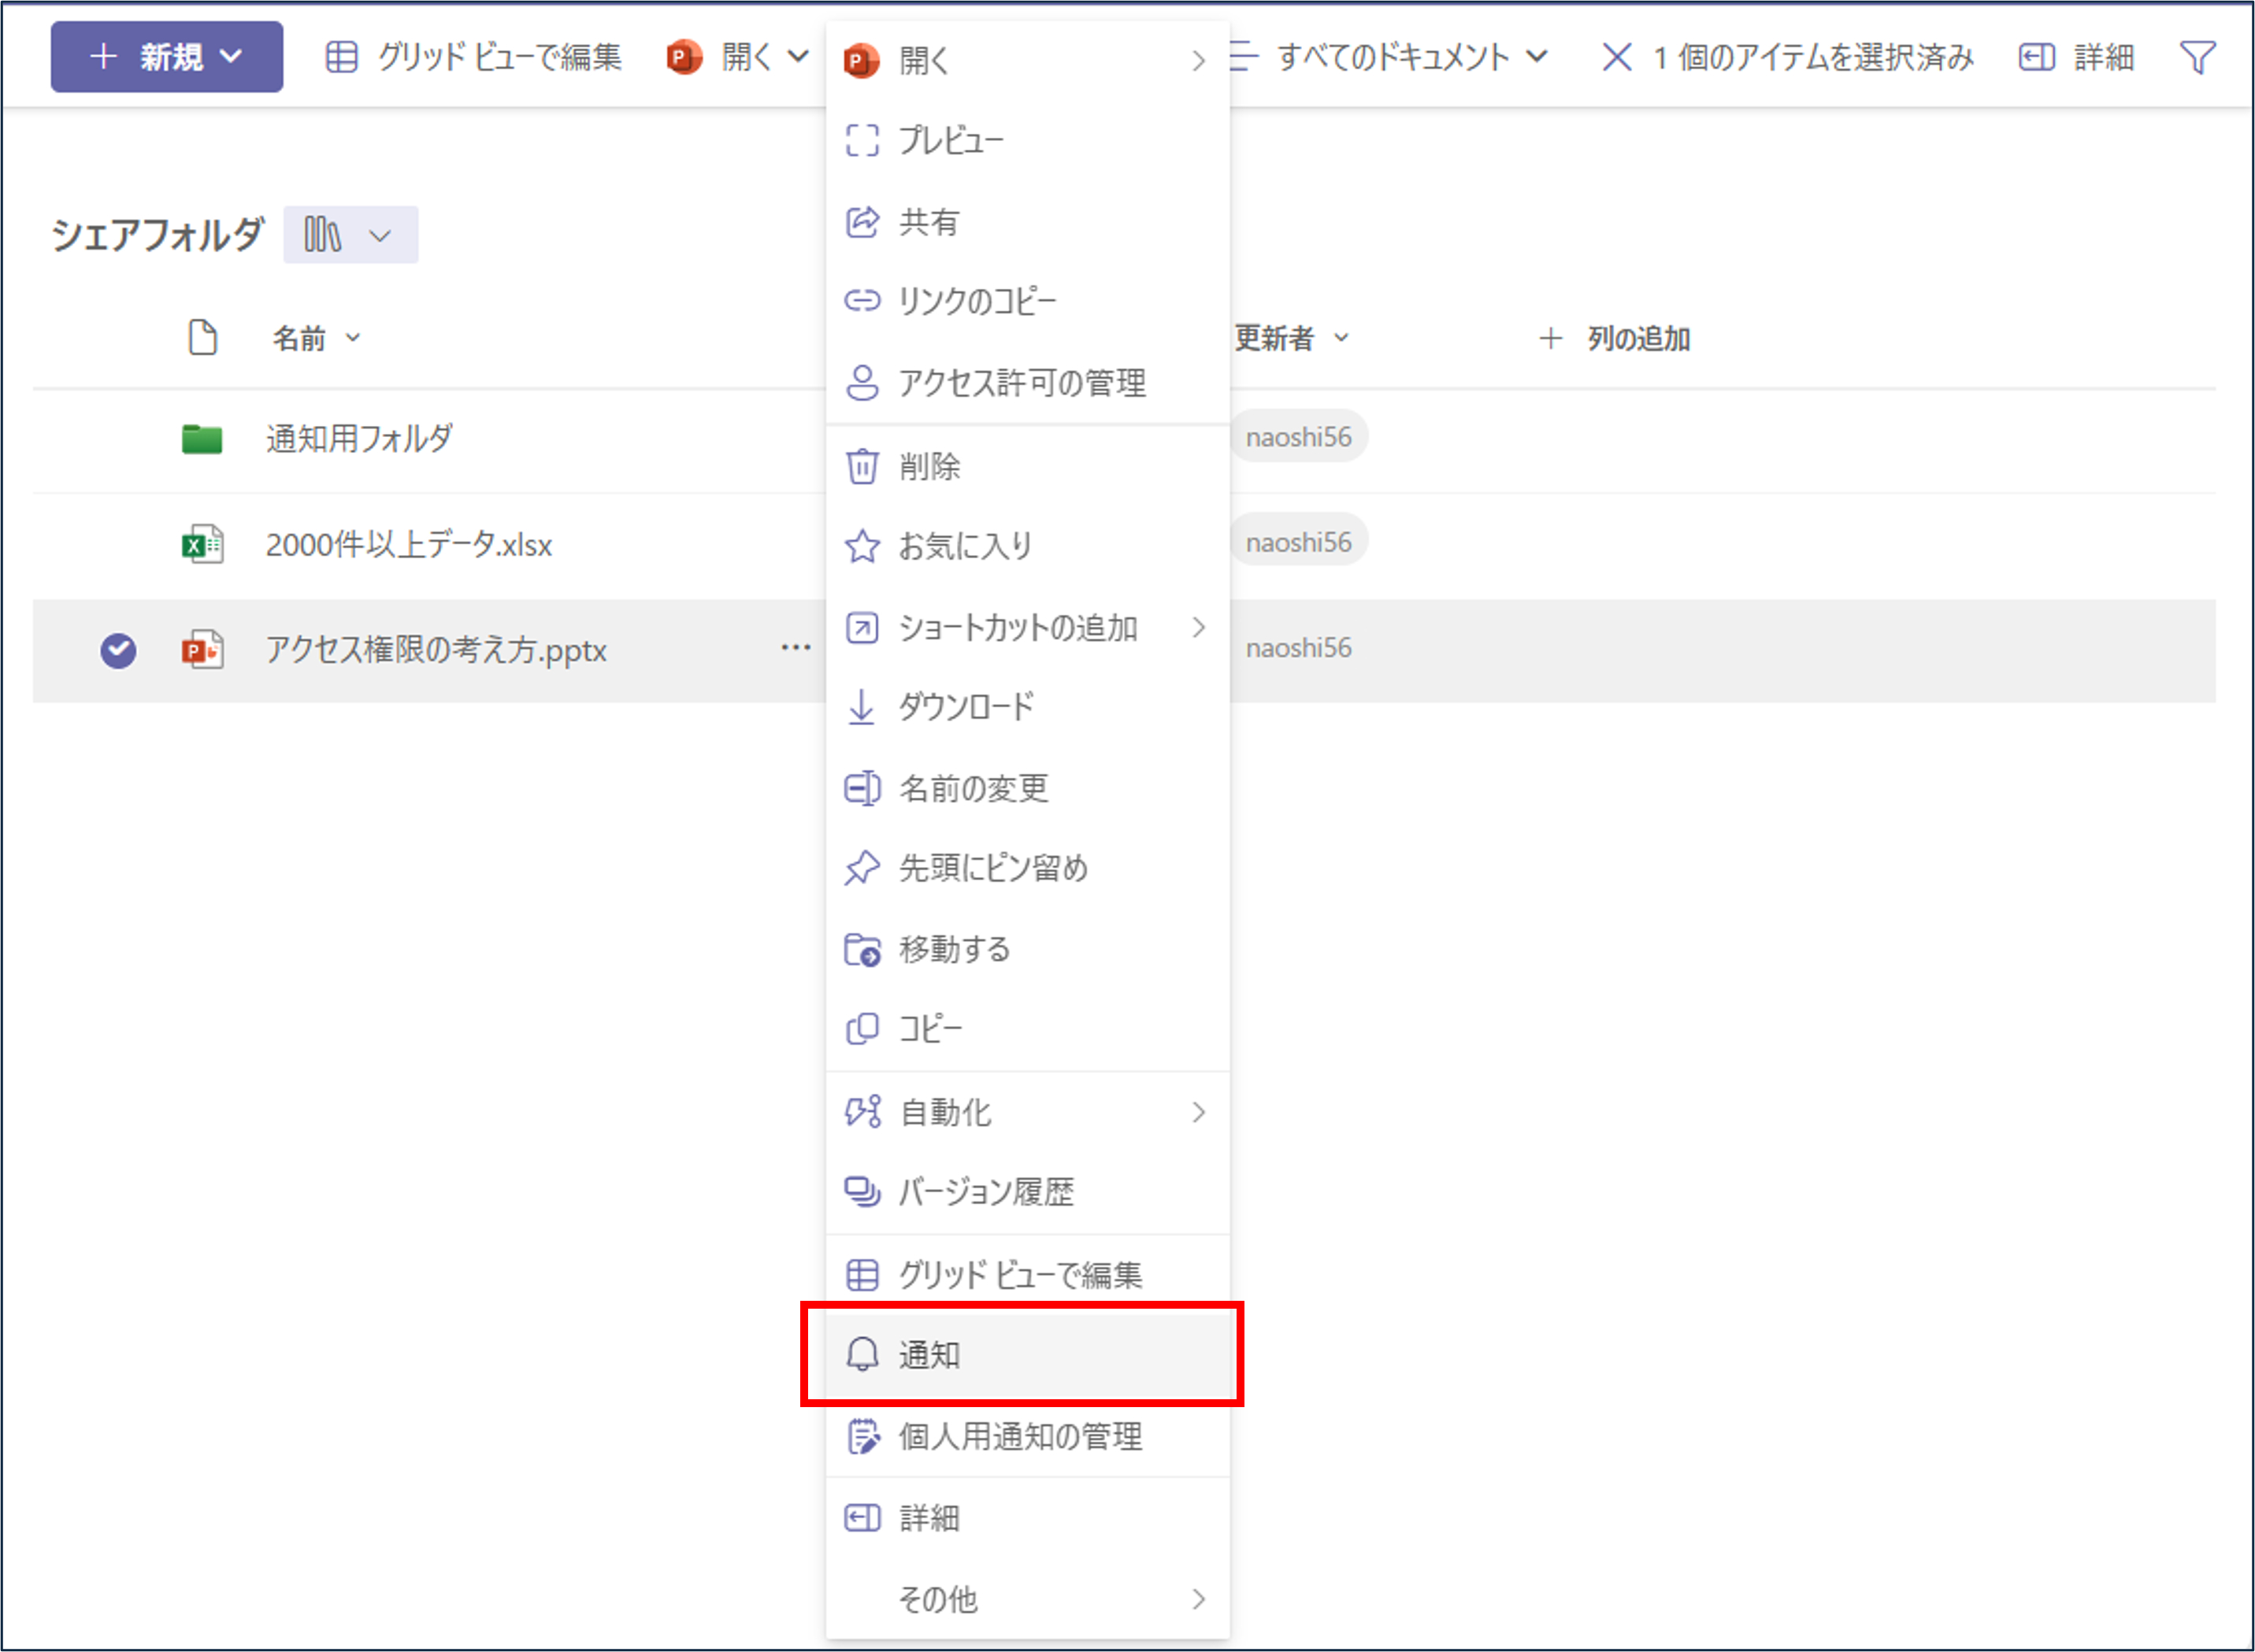Click the green folder icon for 通知用フォルダ
The image size is (2255, 1652).
point(202,439)
